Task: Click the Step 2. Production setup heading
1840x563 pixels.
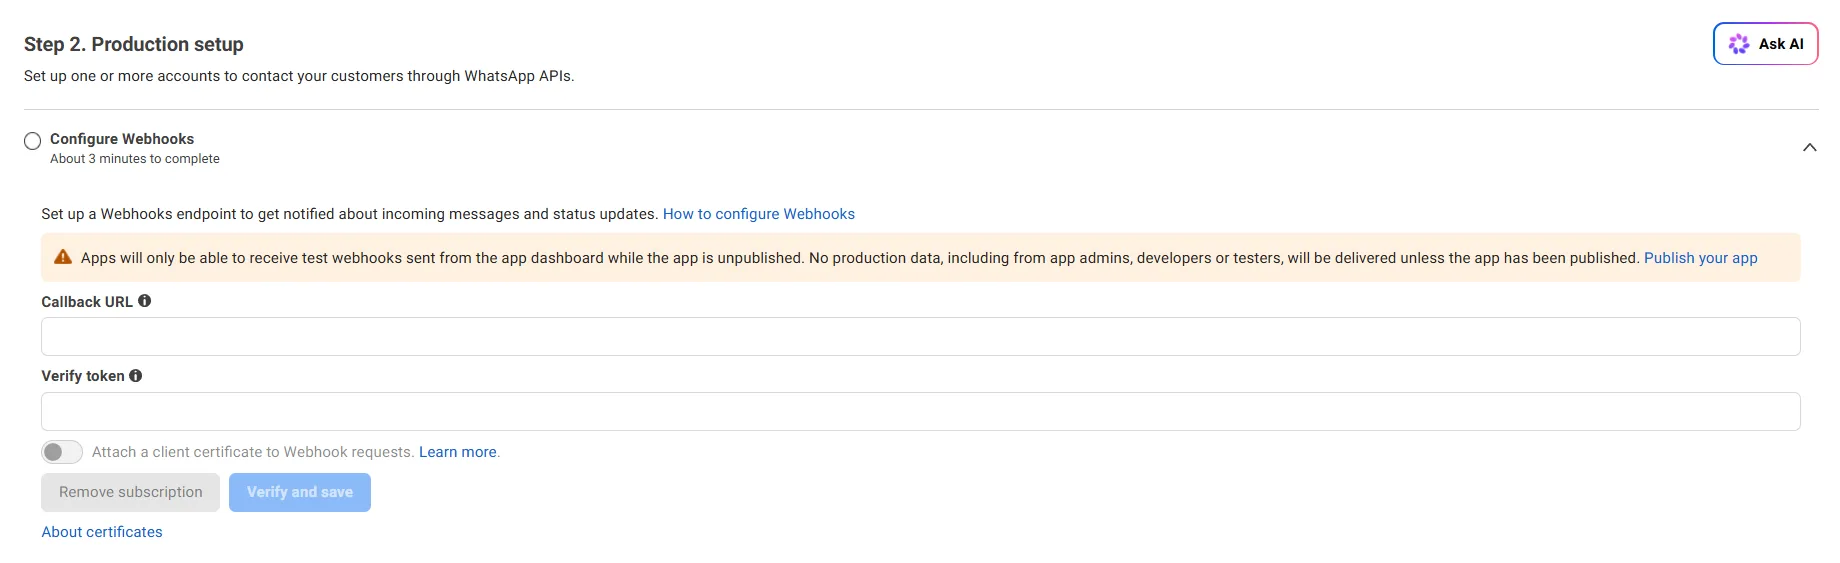Action: (x=134, y=44)
